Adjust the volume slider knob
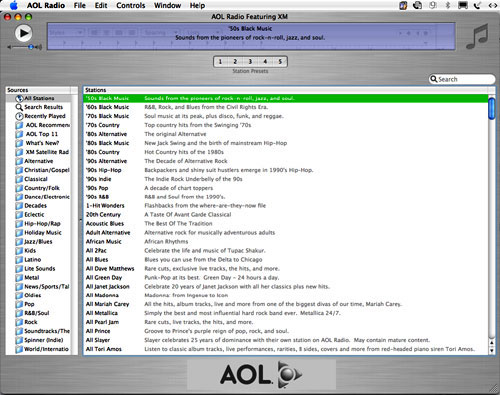The image size is (500, 395). 31,47
